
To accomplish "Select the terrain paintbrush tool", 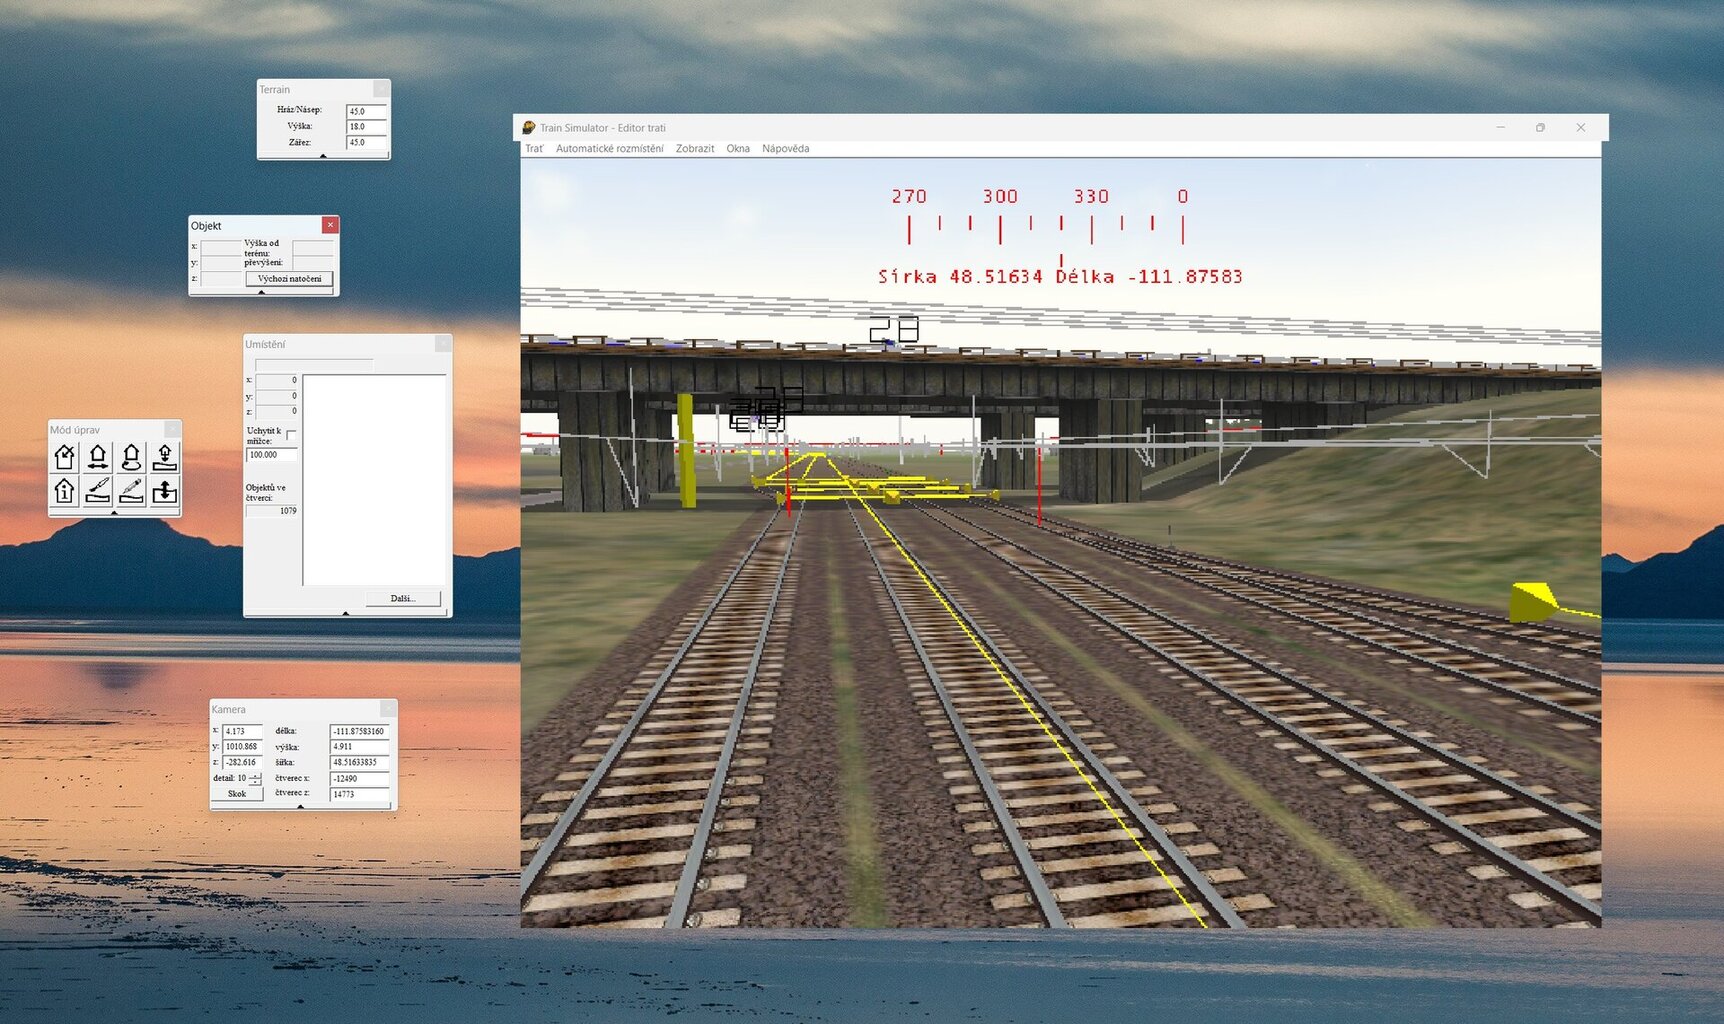I will tap(98, 490).
